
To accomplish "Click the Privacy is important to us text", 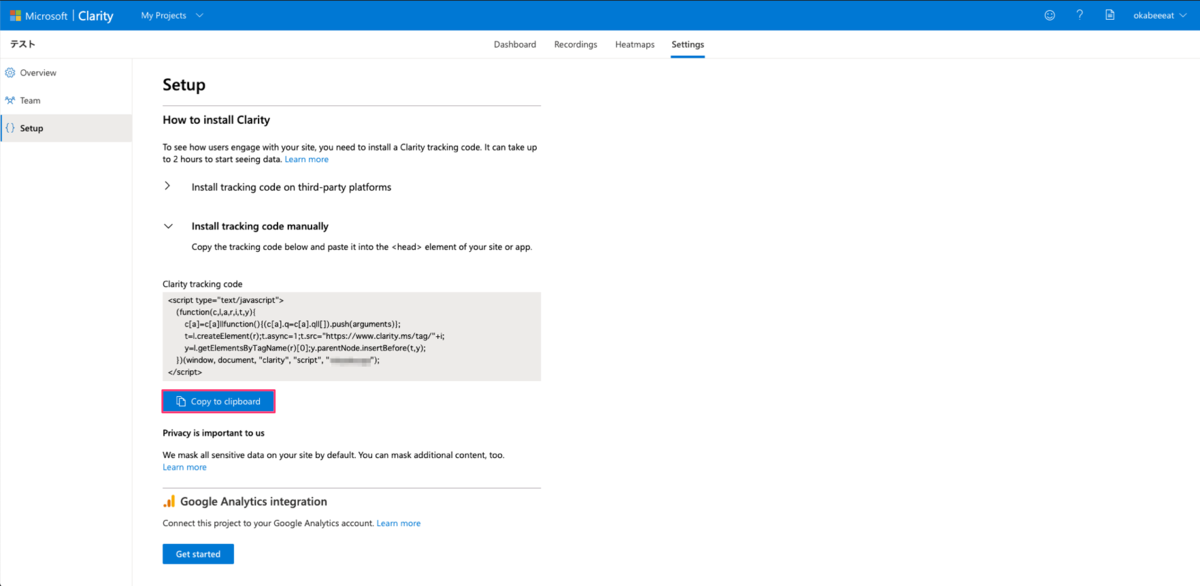I will [214, 433].
